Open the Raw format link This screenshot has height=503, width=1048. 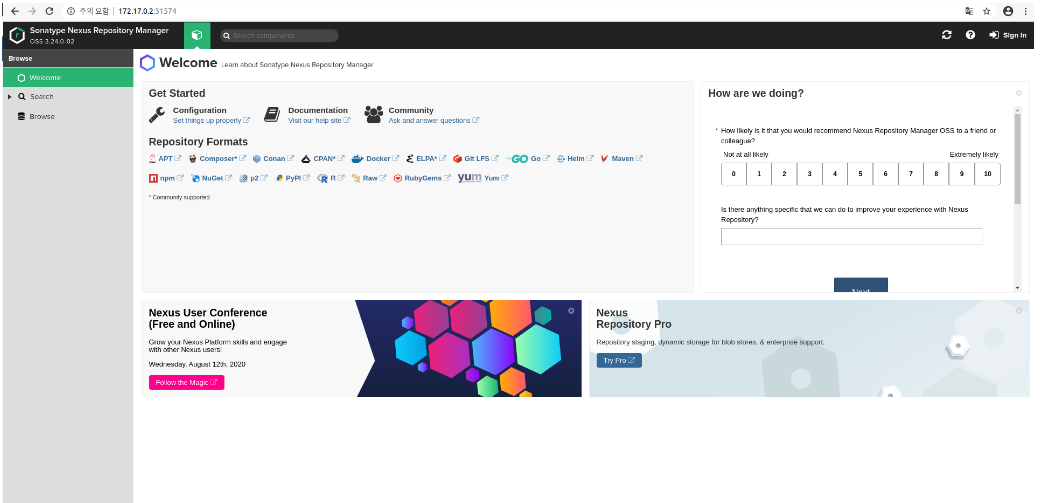(x=370, y=178)
